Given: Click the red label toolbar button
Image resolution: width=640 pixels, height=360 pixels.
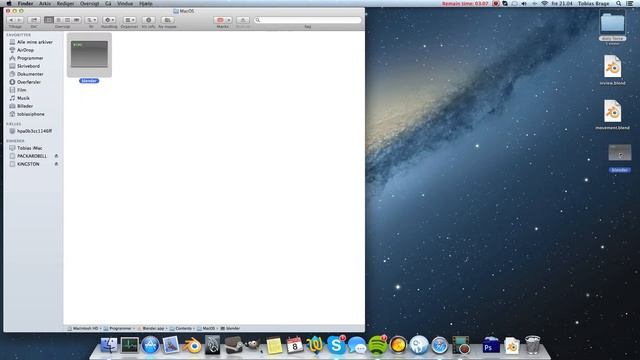Looking at the screenshot, I should (220, 20).
